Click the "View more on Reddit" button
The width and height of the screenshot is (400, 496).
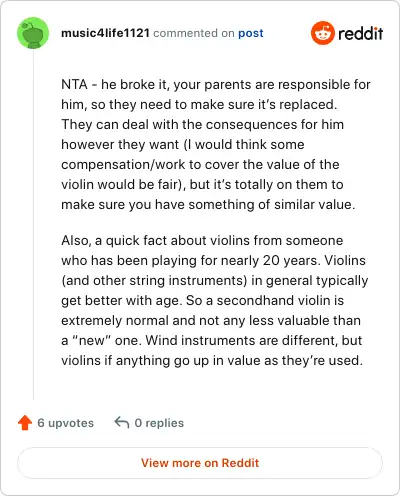(x=200, y=463)
